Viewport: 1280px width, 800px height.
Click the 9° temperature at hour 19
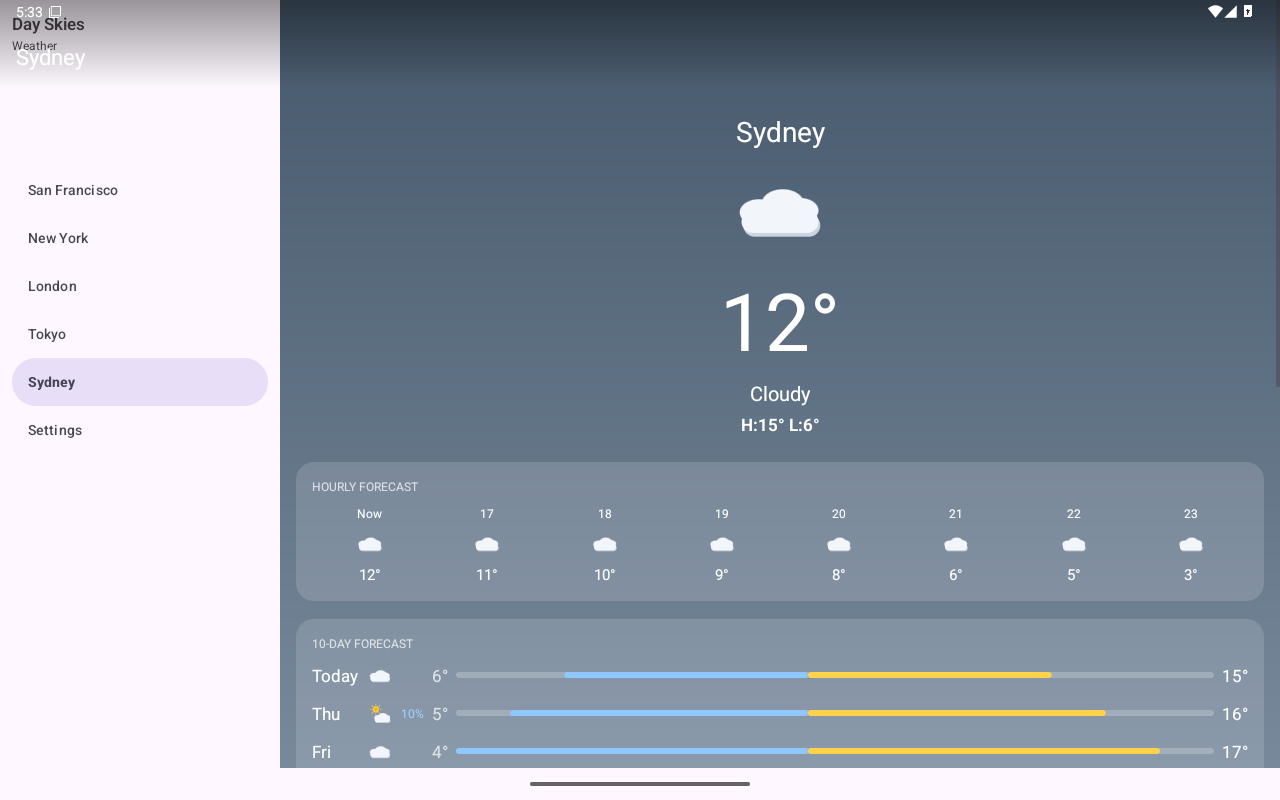coord(722,575)
